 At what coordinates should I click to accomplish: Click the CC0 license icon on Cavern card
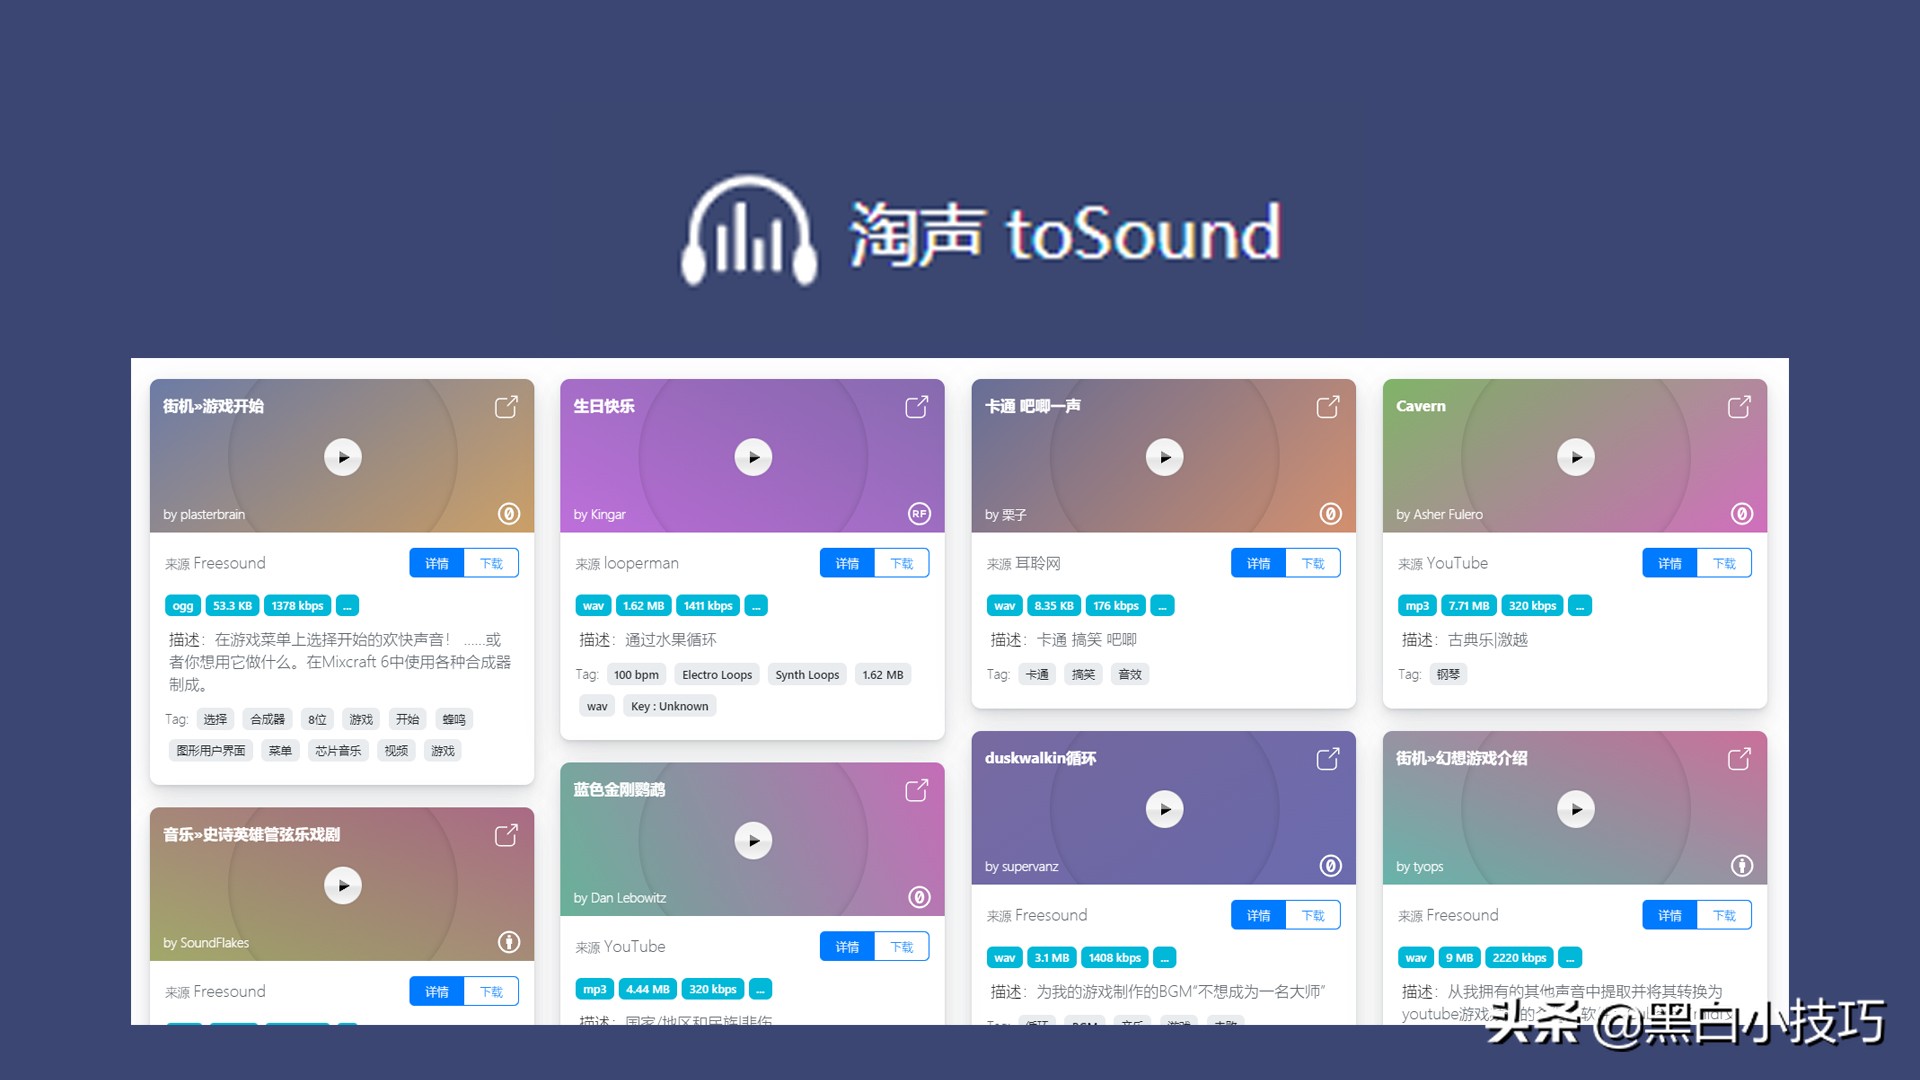point(1742,513)
